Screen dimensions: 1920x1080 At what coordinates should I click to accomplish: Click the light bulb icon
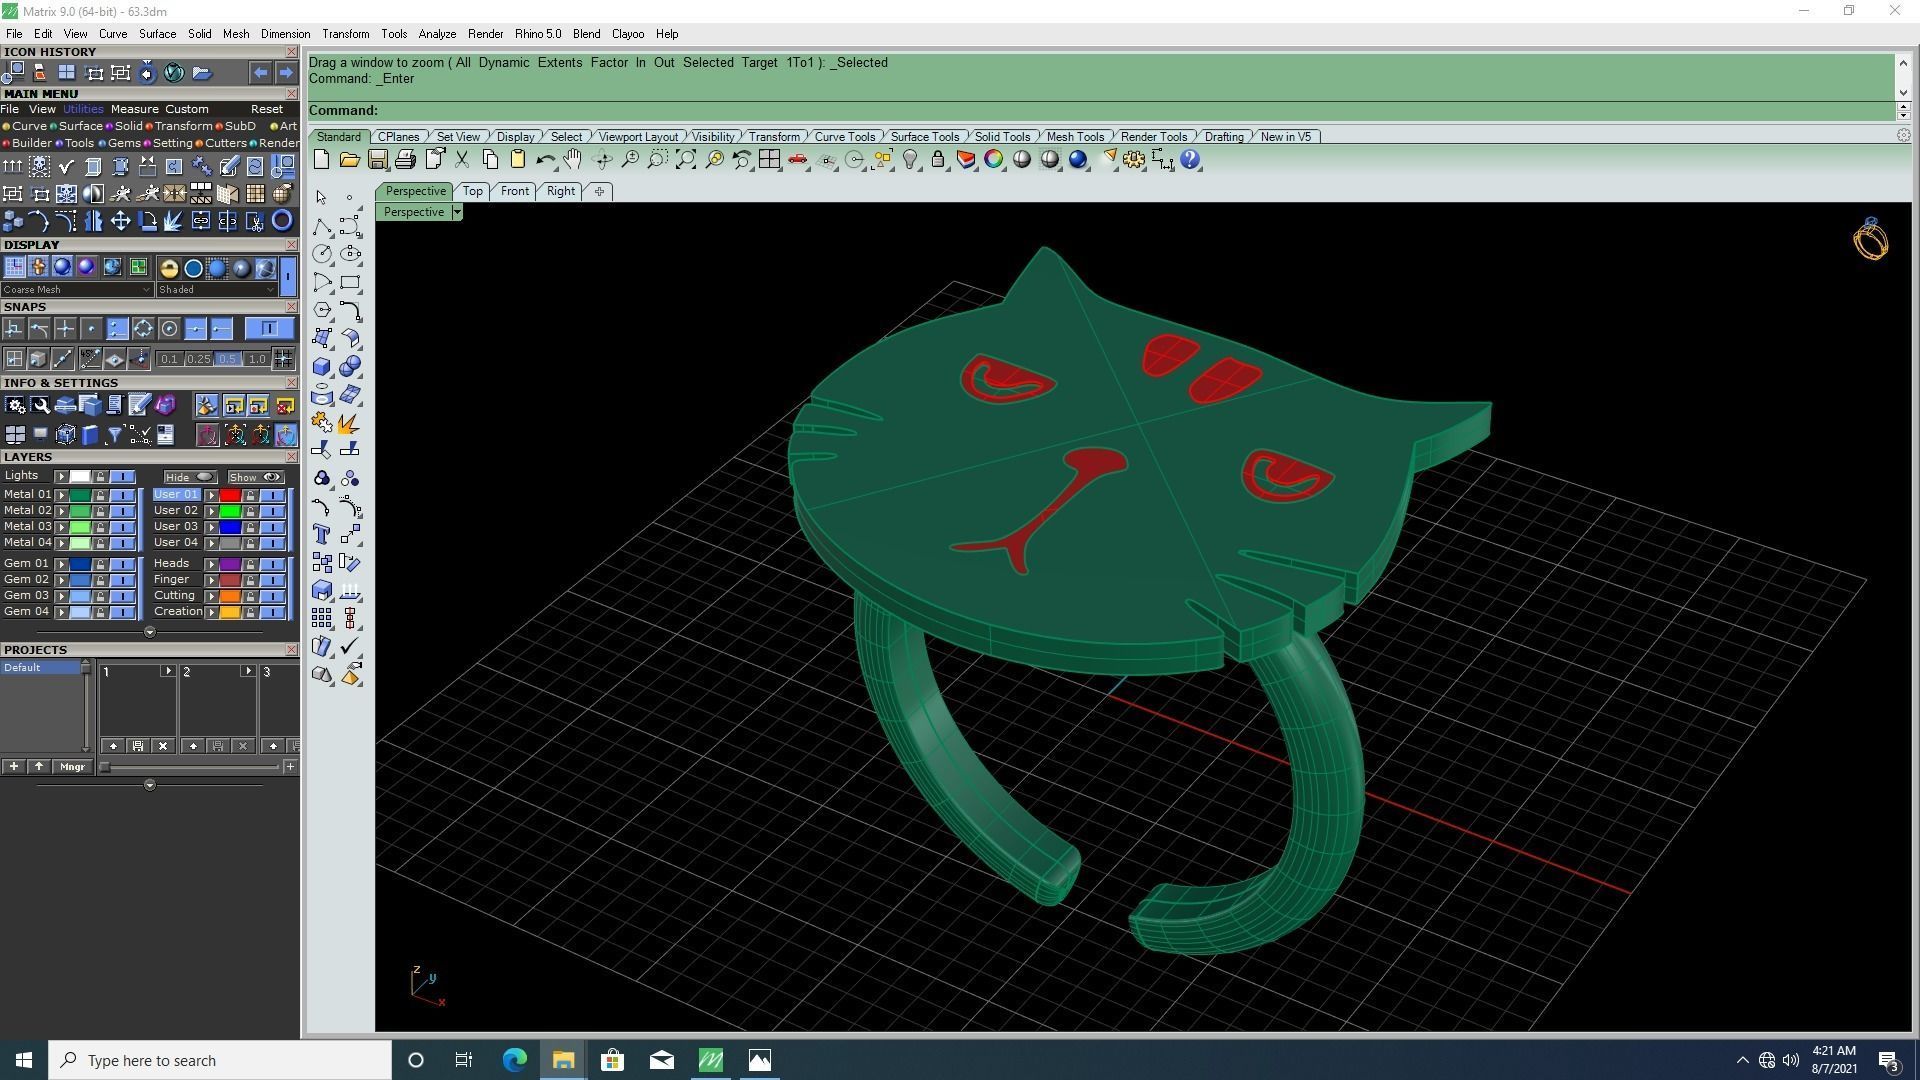[910, 160]
